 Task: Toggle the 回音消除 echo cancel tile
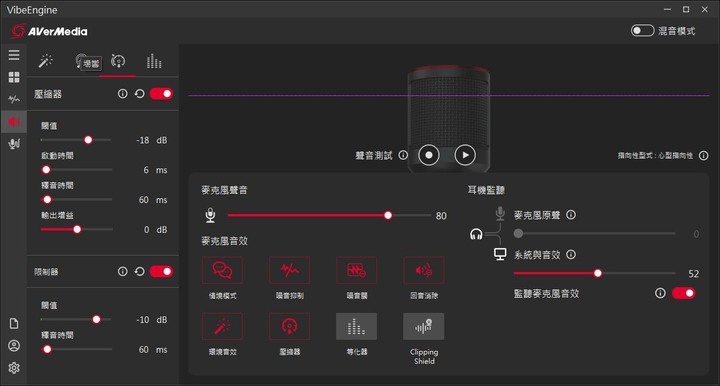coord(423,270)
